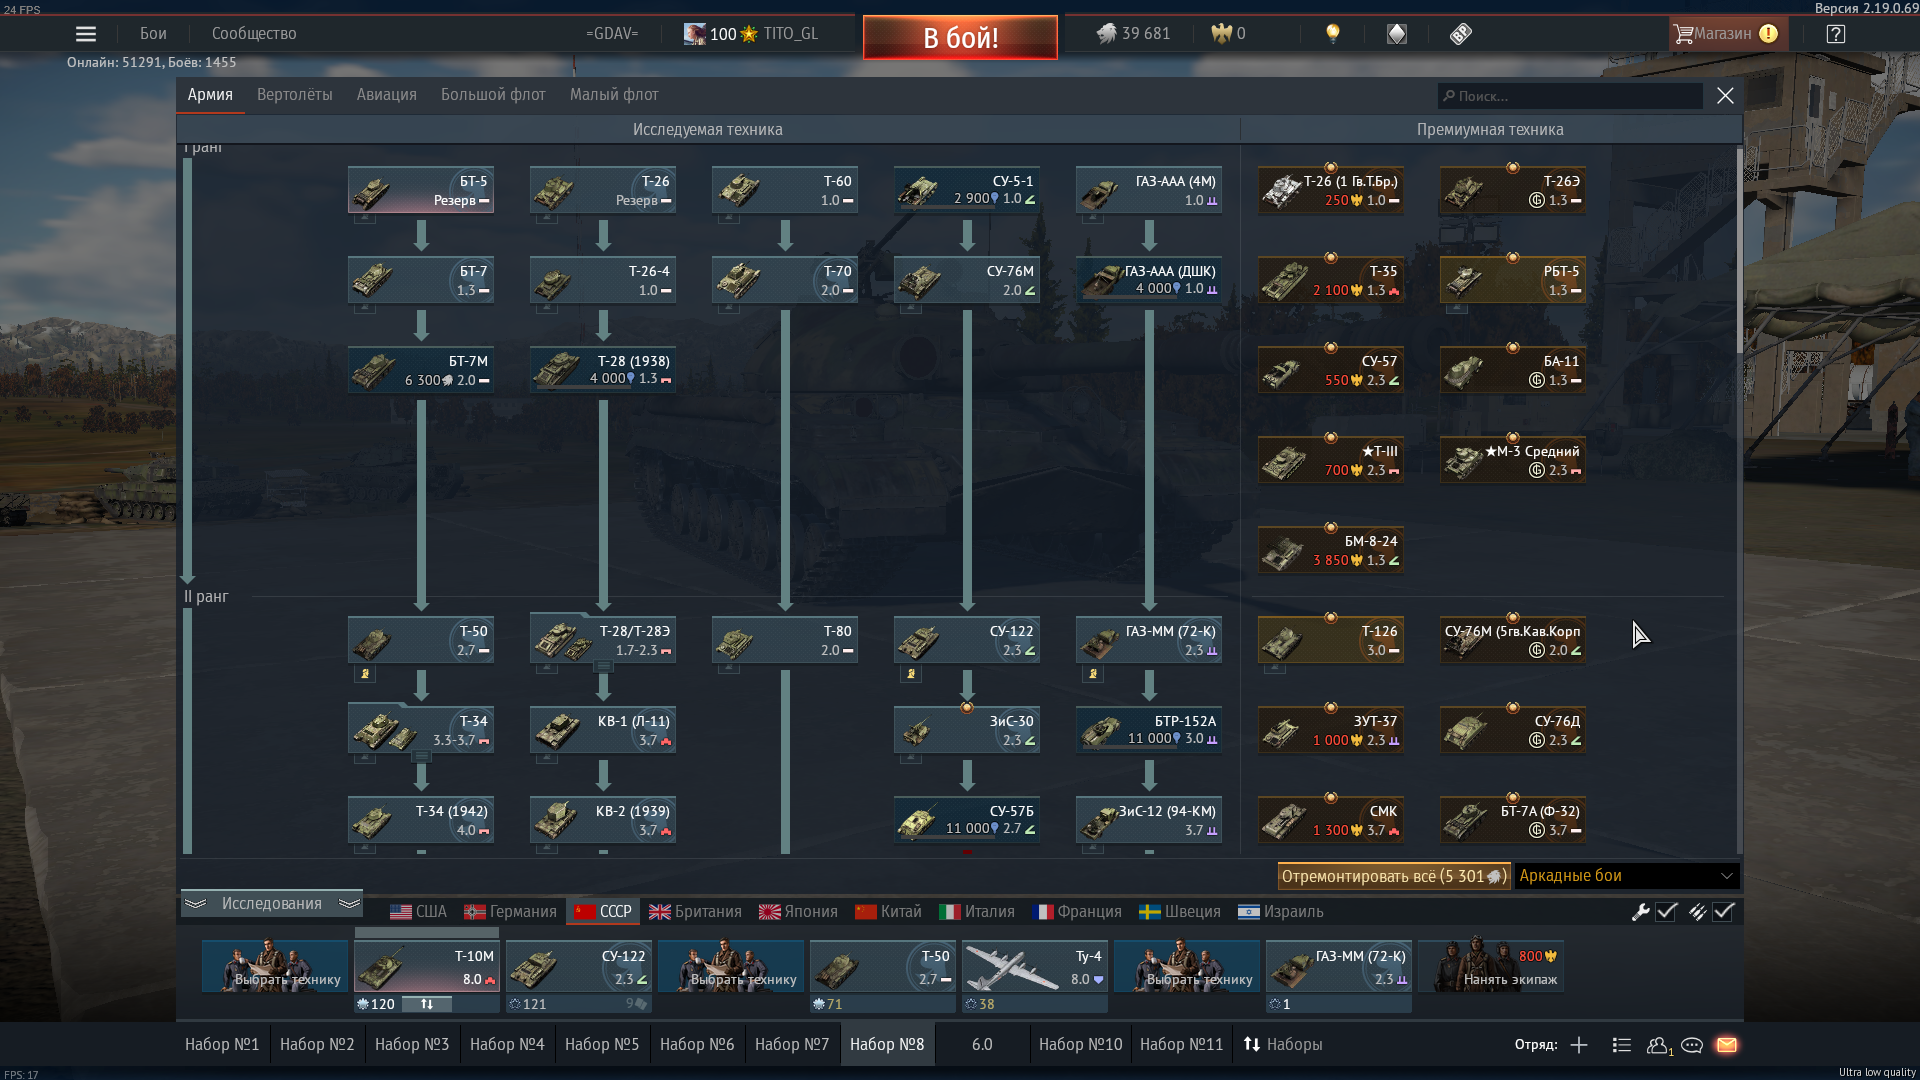The image size is (1920, 1080).
Task: Switch to preset Набор №1
Action: click(x=222, y=1045)
